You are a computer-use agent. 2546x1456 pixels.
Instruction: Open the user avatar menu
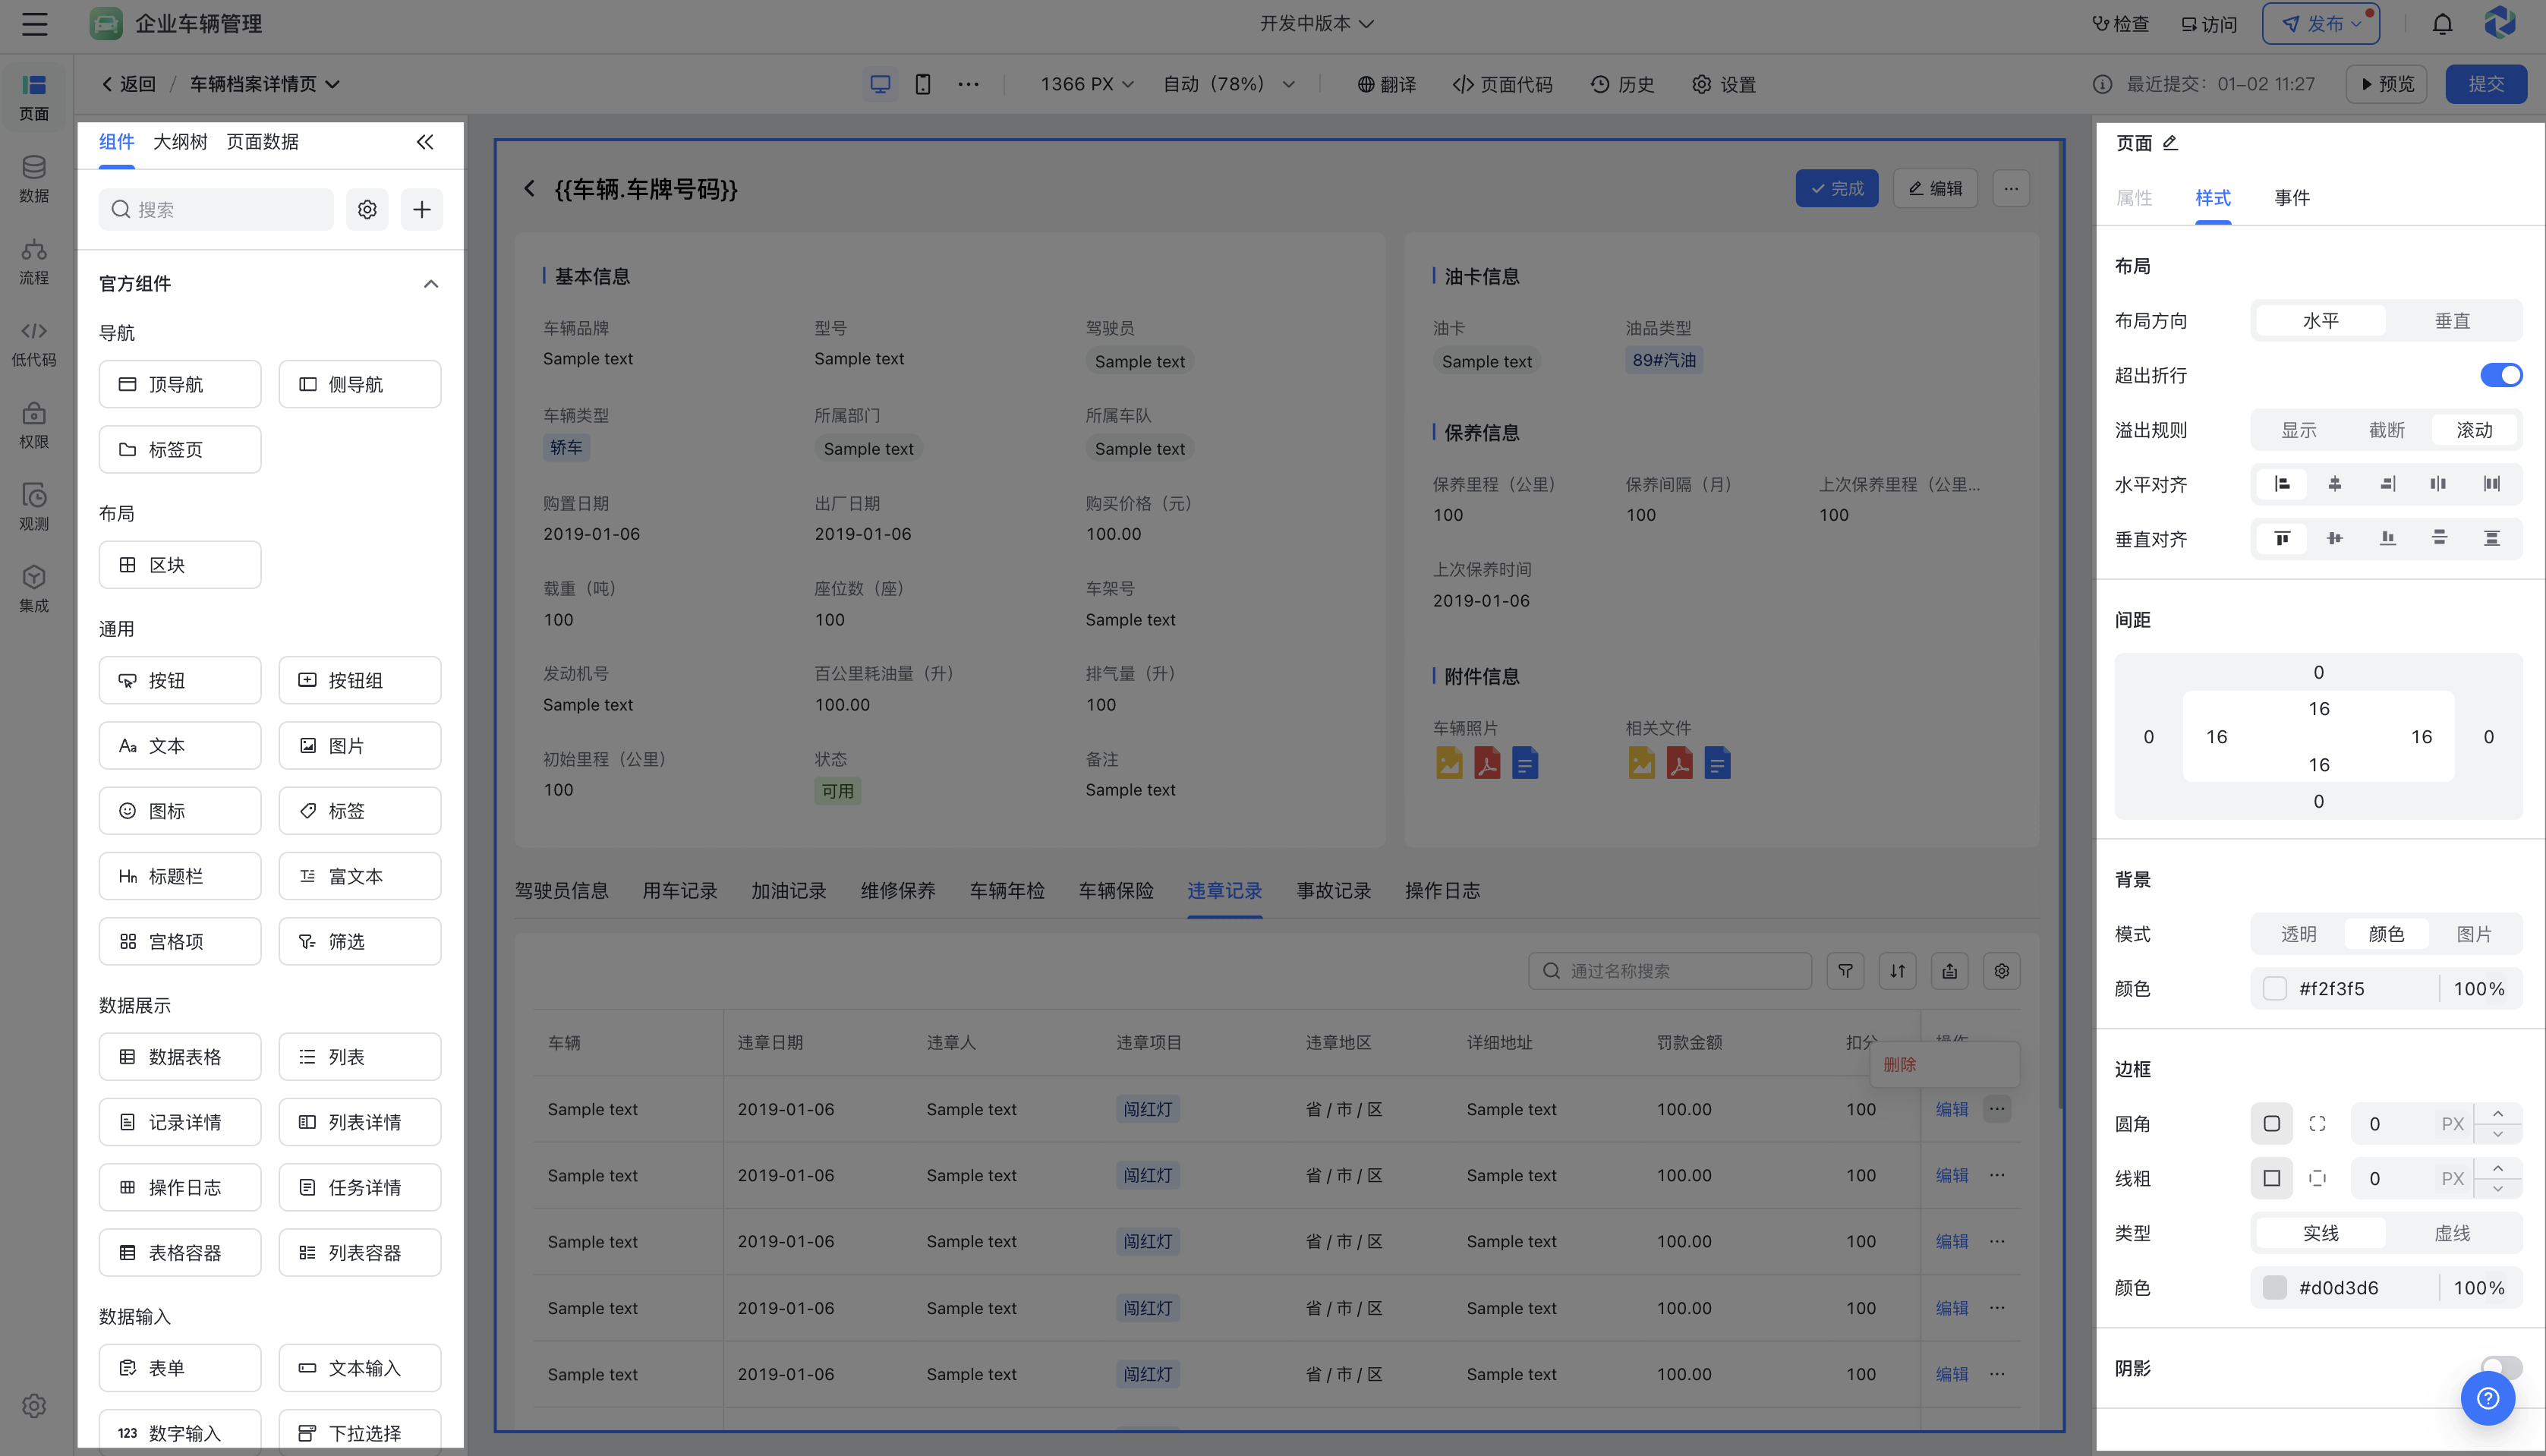click(2499, 23)
